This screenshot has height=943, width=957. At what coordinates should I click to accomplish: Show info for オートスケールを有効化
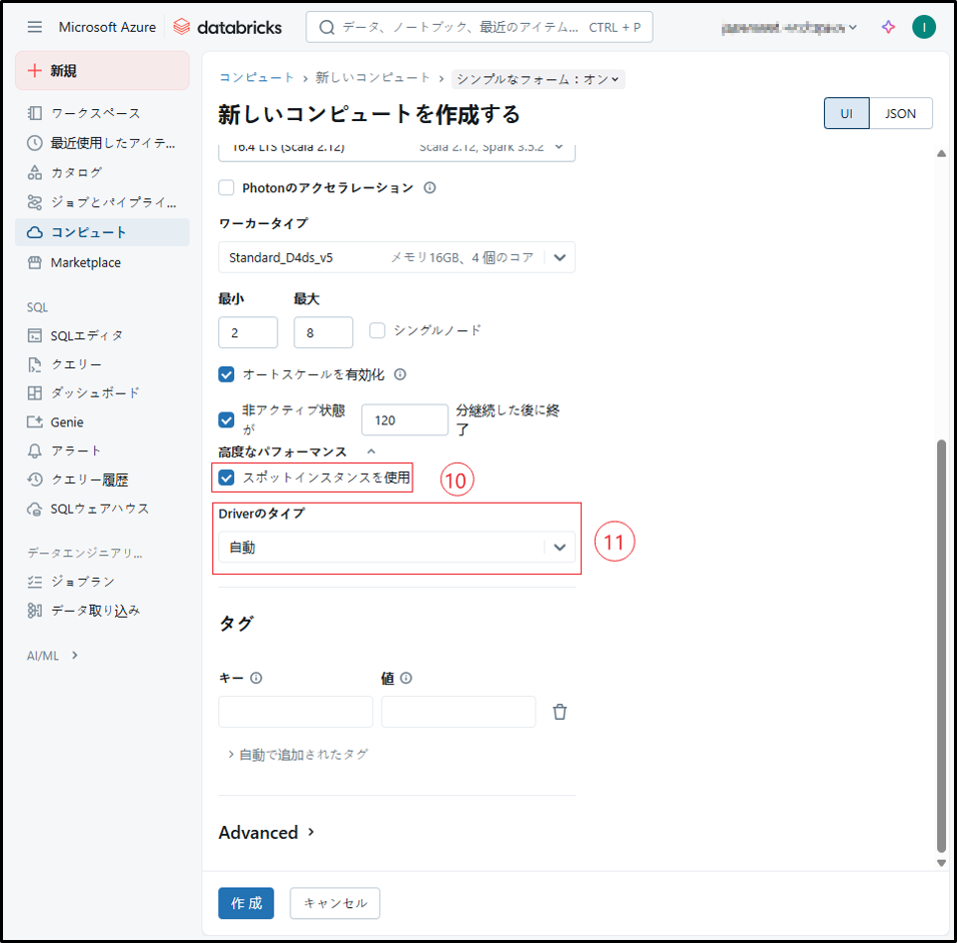coord(400,374)
